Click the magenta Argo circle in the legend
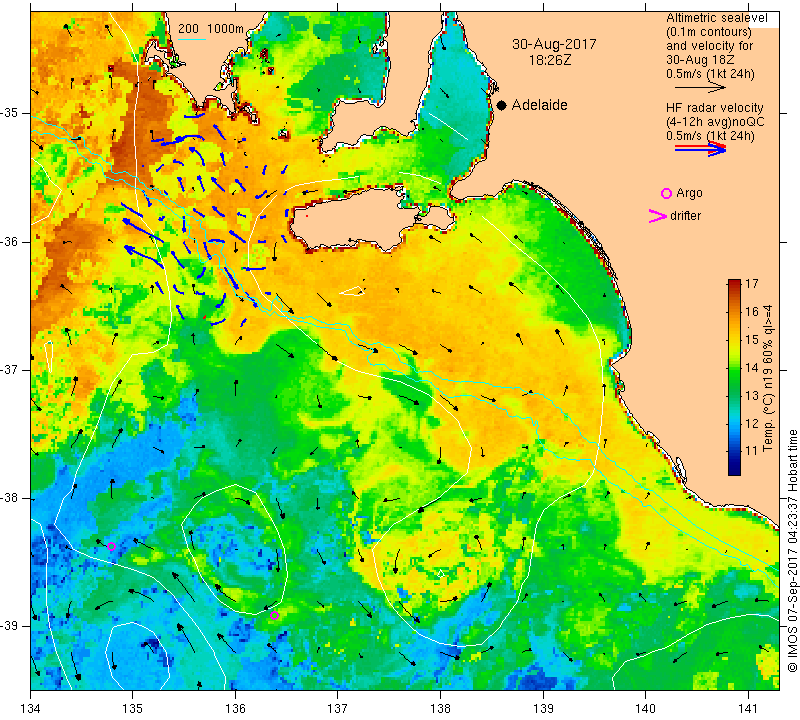The height and width of the screenshot is (720, 800). (x=666, y=193)
